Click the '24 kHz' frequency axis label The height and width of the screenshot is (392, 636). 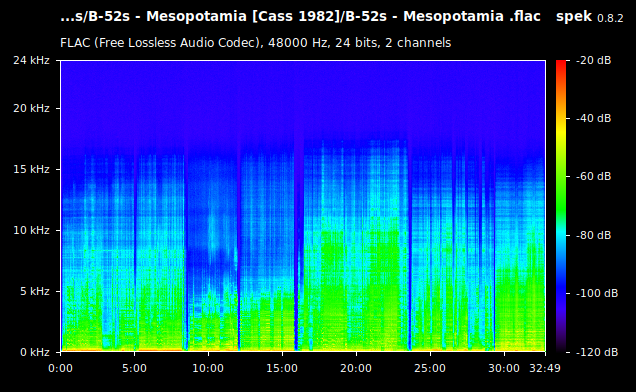[x=31, y=60]
